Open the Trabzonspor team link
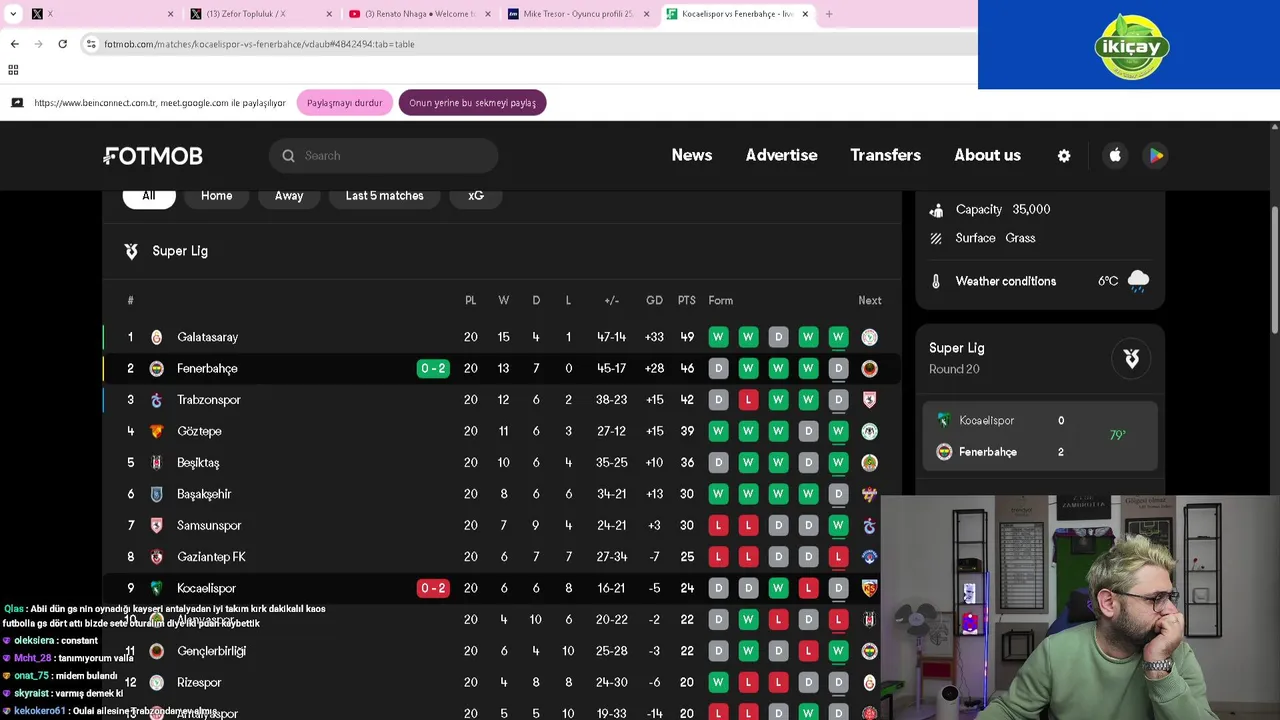The width and height of the screenshot is (1280, 720). tap(209, 400)
